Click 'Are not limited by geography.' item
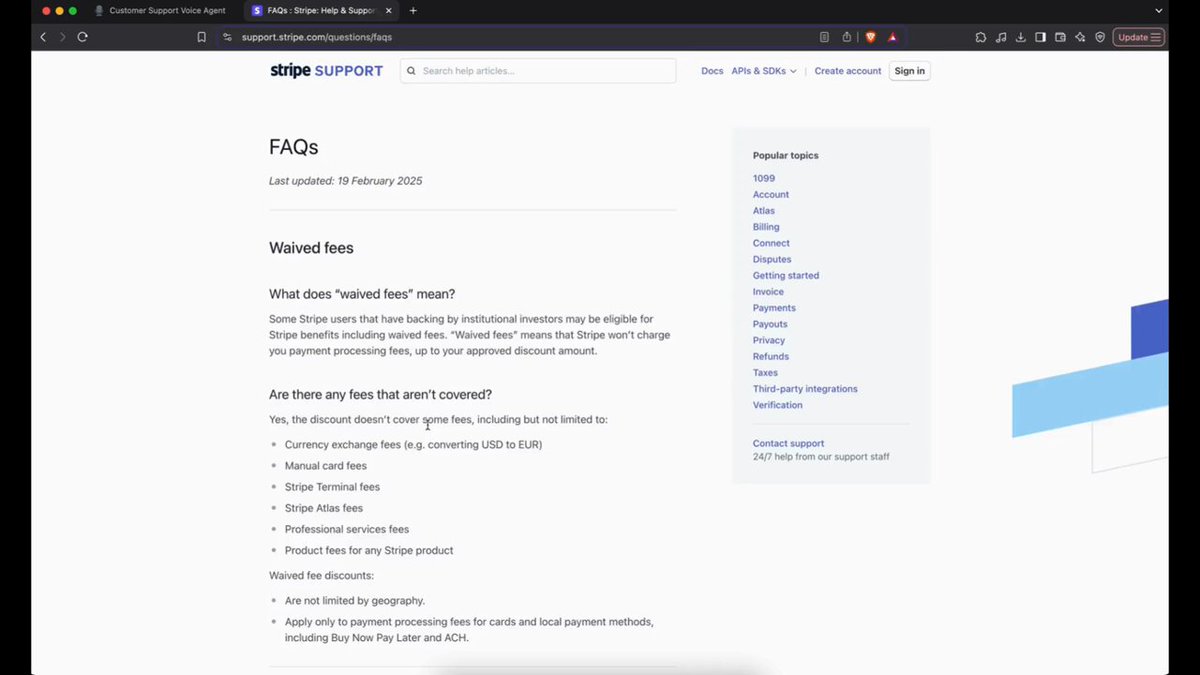 [355, 601]
